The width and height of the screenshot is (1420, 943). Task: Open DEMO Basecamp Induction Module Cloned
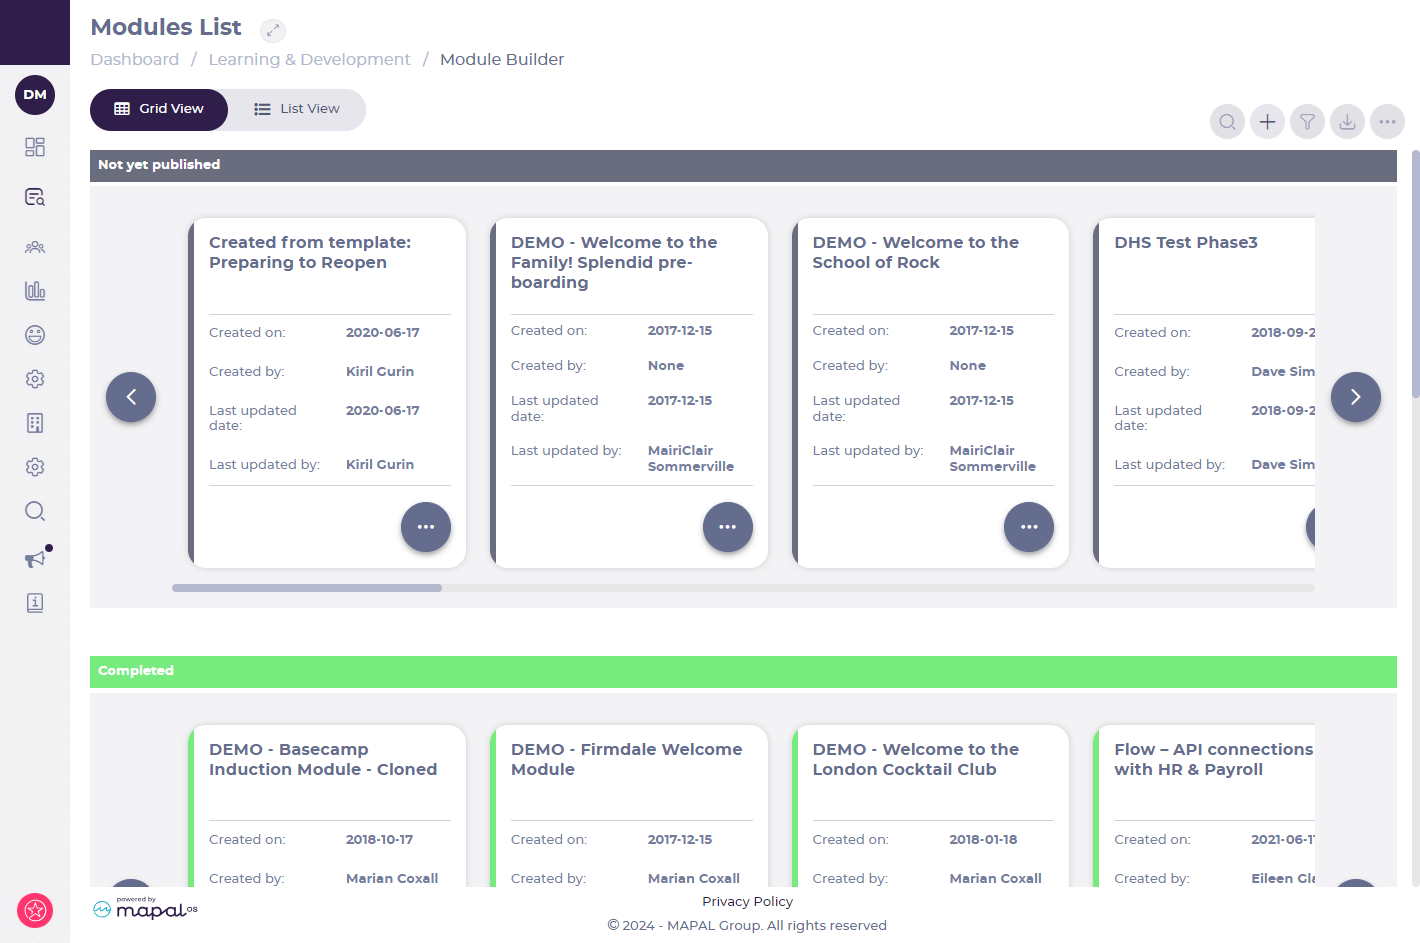[323, 759]
